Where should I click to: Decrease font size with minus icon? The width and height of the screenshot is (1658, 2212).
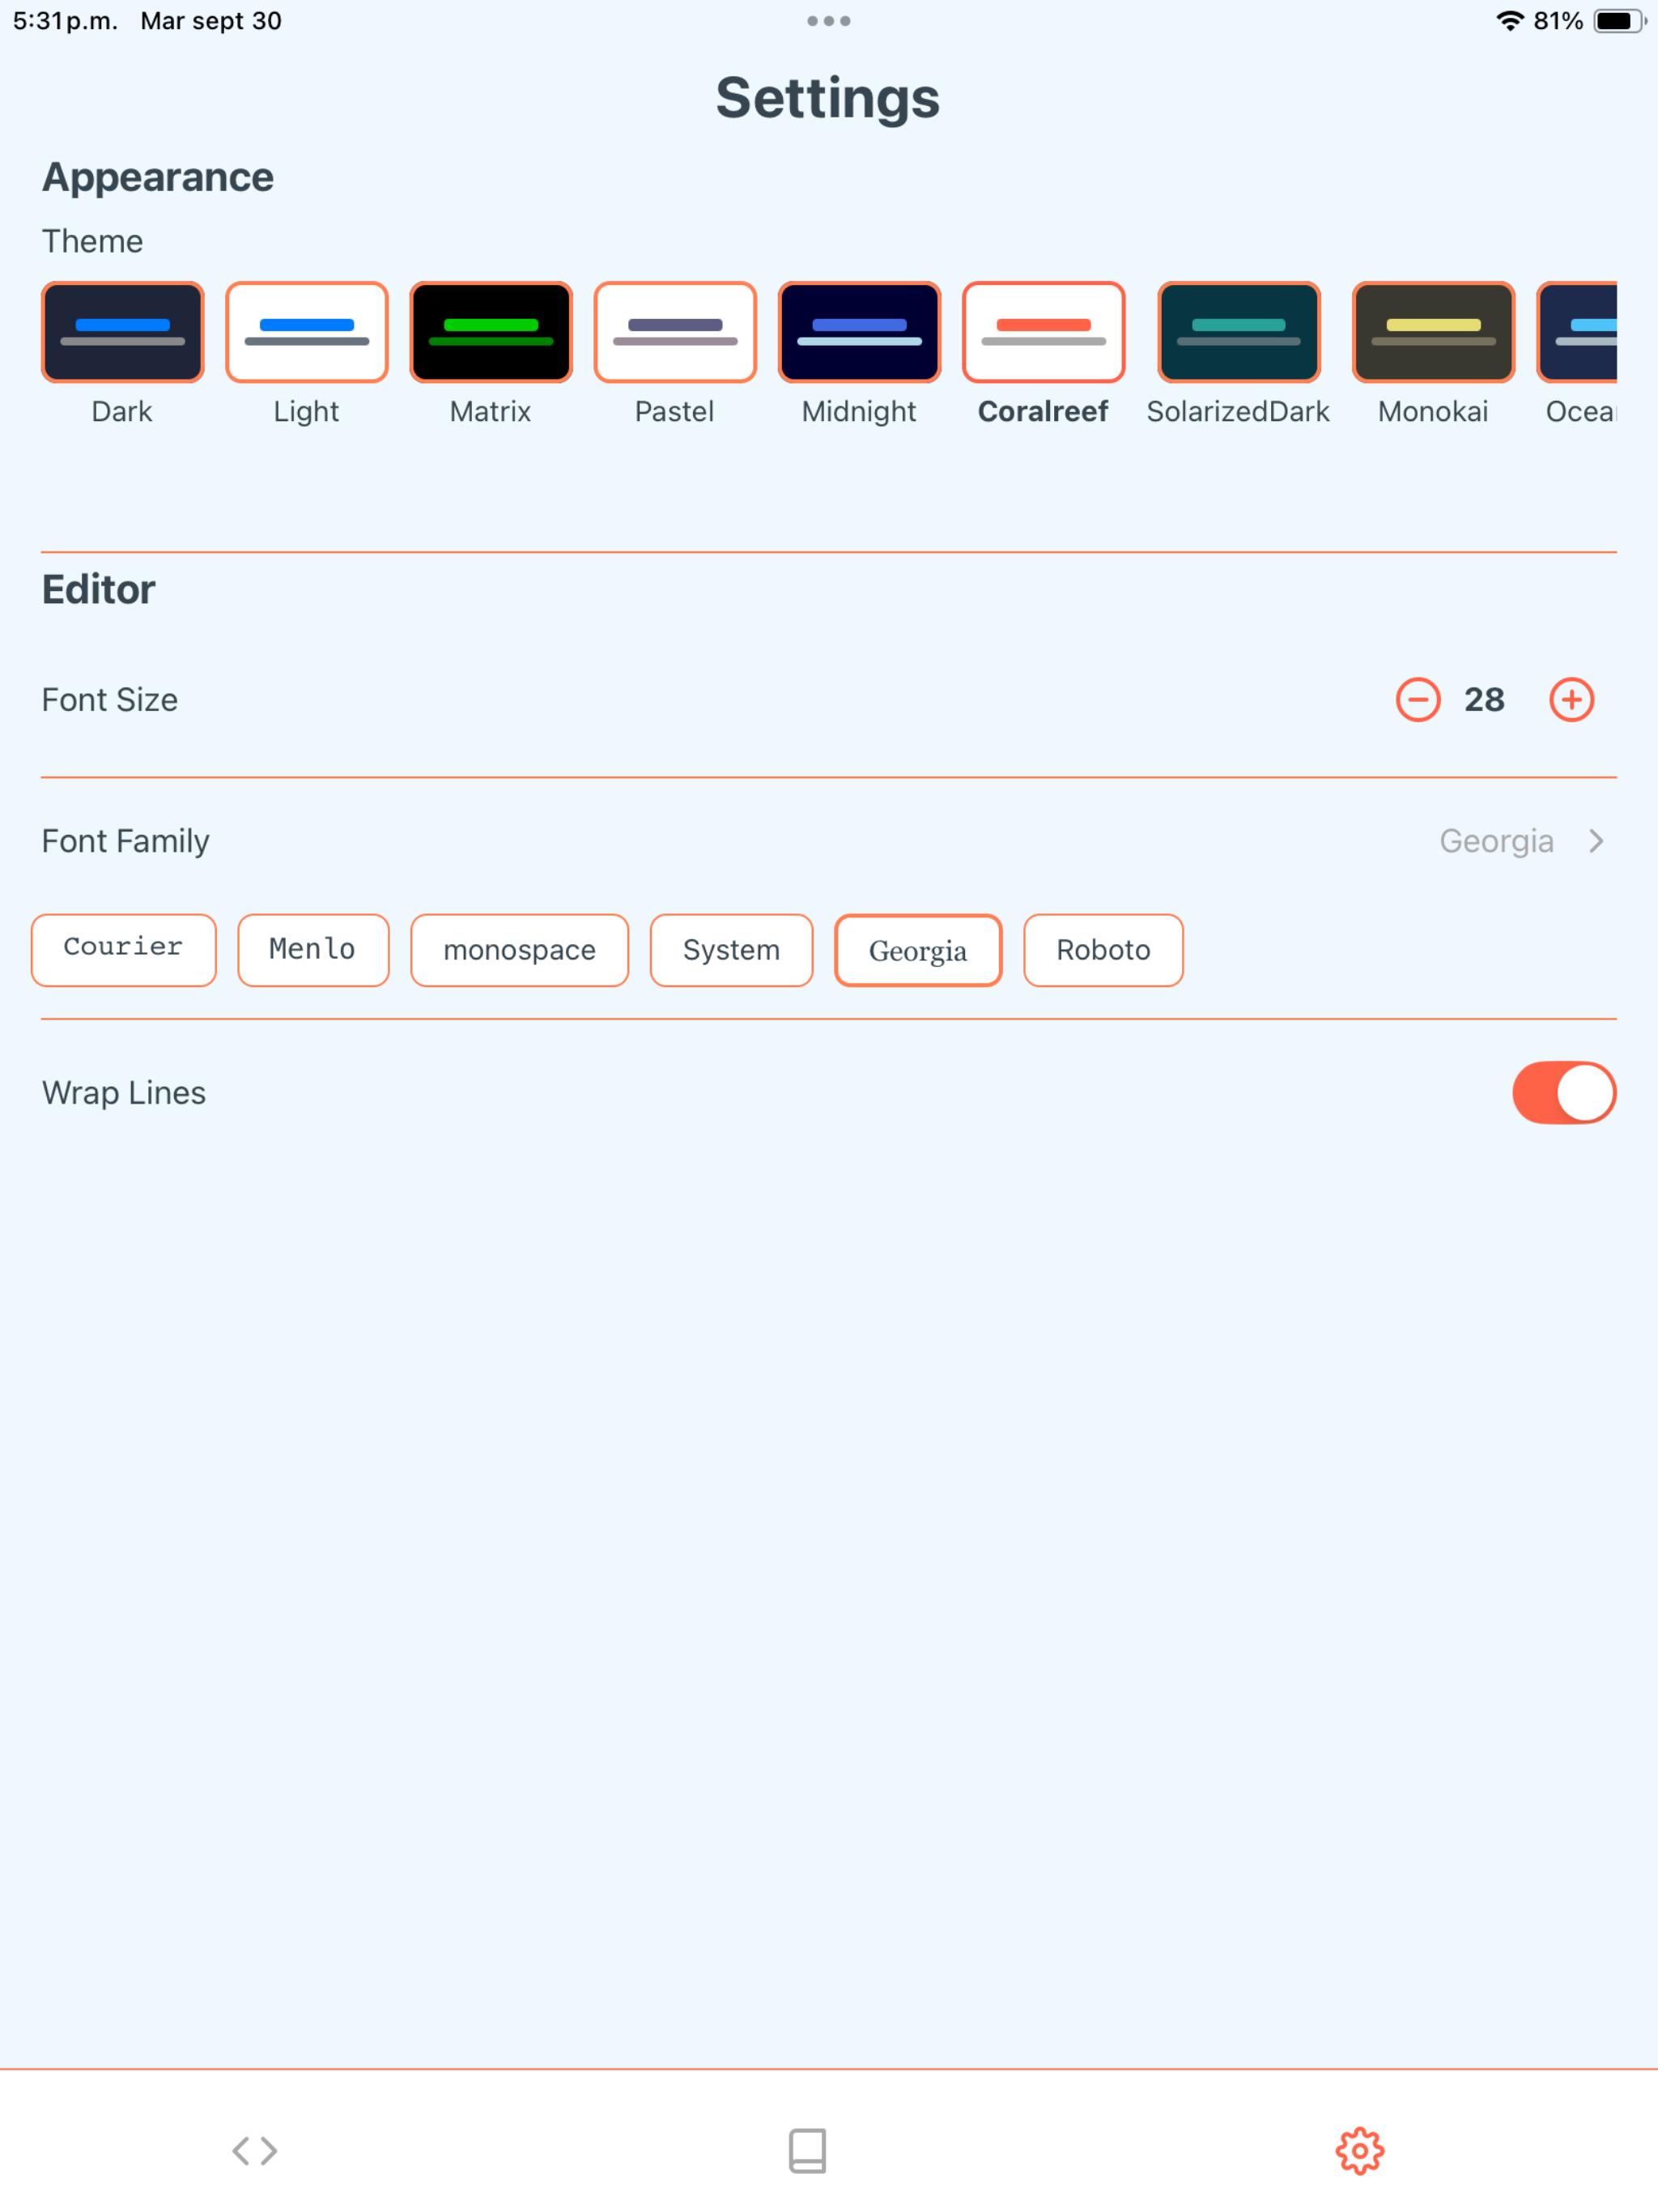[1418, 699]
